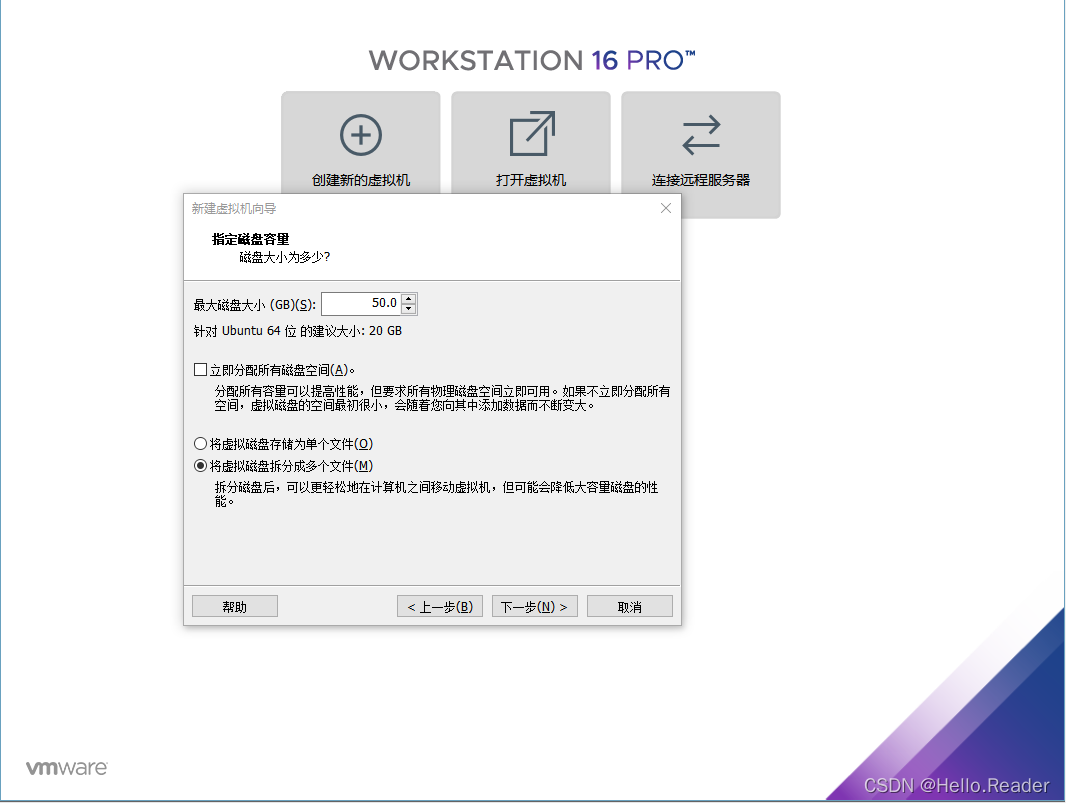Click the open virtual machine arrow icon
Screen dimensions: 1066x803
[x=532, y=133]
